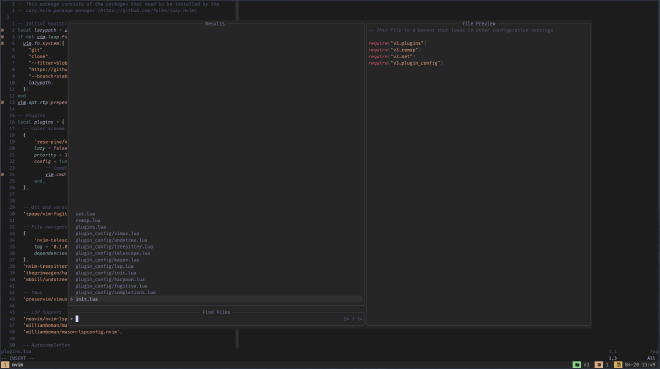Screen dimensions: 660x369
Task: Click the diagnostic sign on line 4
Action: point(3,43)
